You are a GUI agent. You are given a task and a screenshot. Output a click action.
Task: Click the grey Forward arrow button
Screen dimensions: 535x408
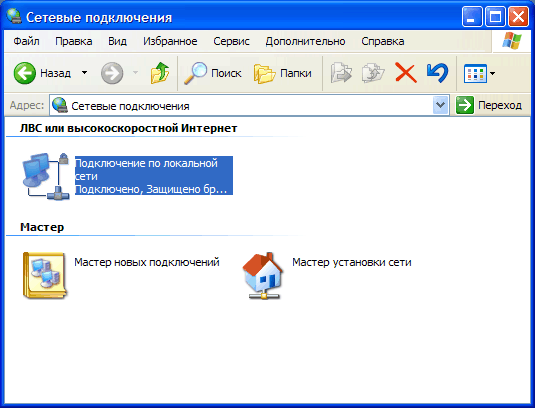(x=112, y=73)
